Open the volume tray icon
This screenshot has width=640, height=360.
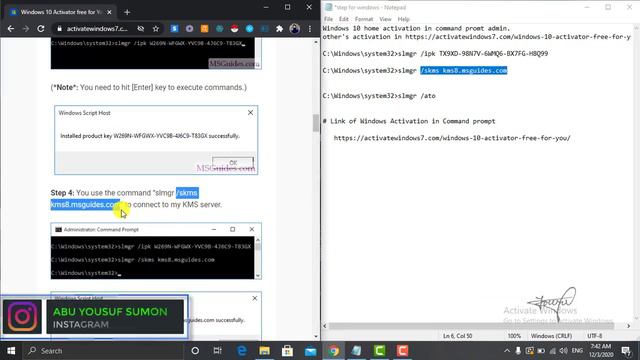pyautogui.click(x=564, y=351)
